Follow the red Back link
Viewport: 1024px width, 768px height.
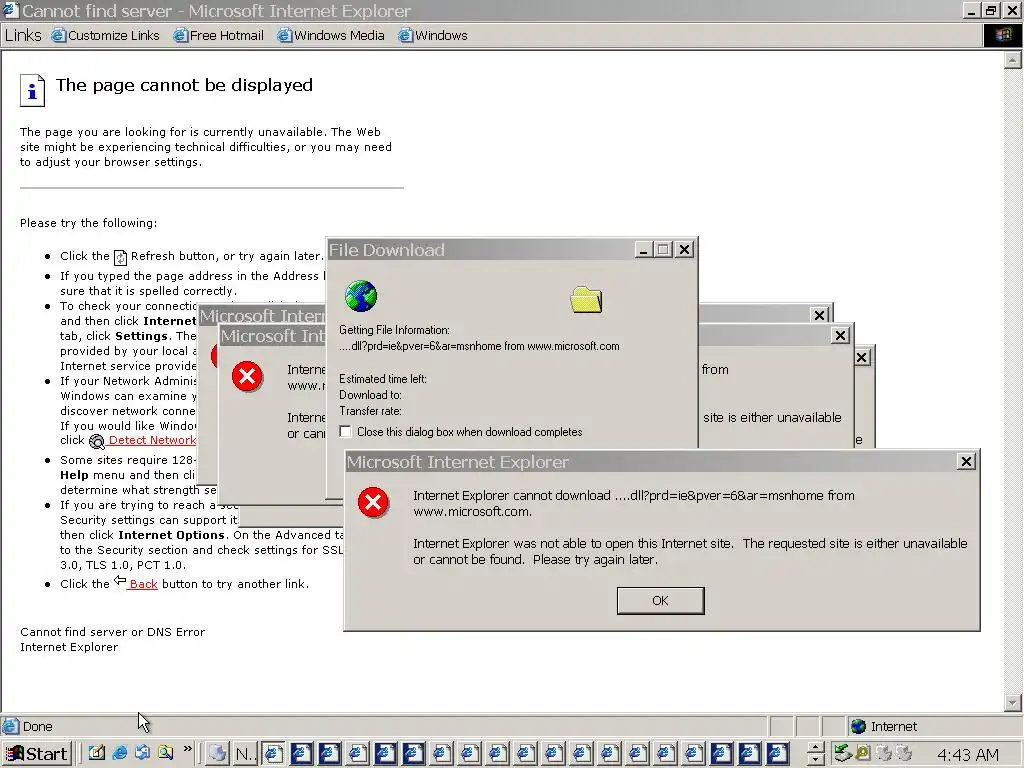tap(143, 584)
